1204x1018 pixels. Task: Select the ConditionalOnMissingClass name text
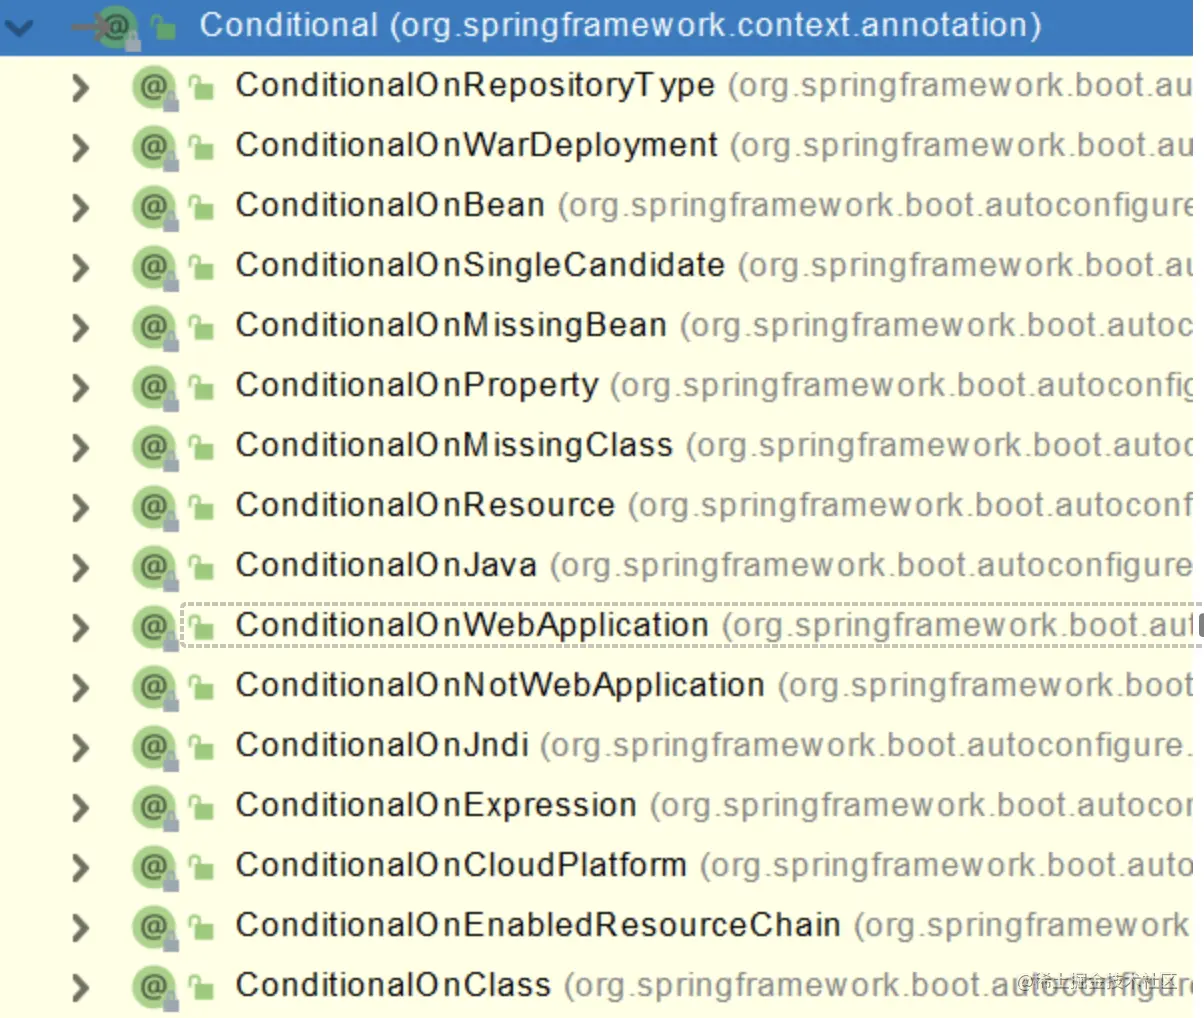pyautogui.click(x=454, y=446)
